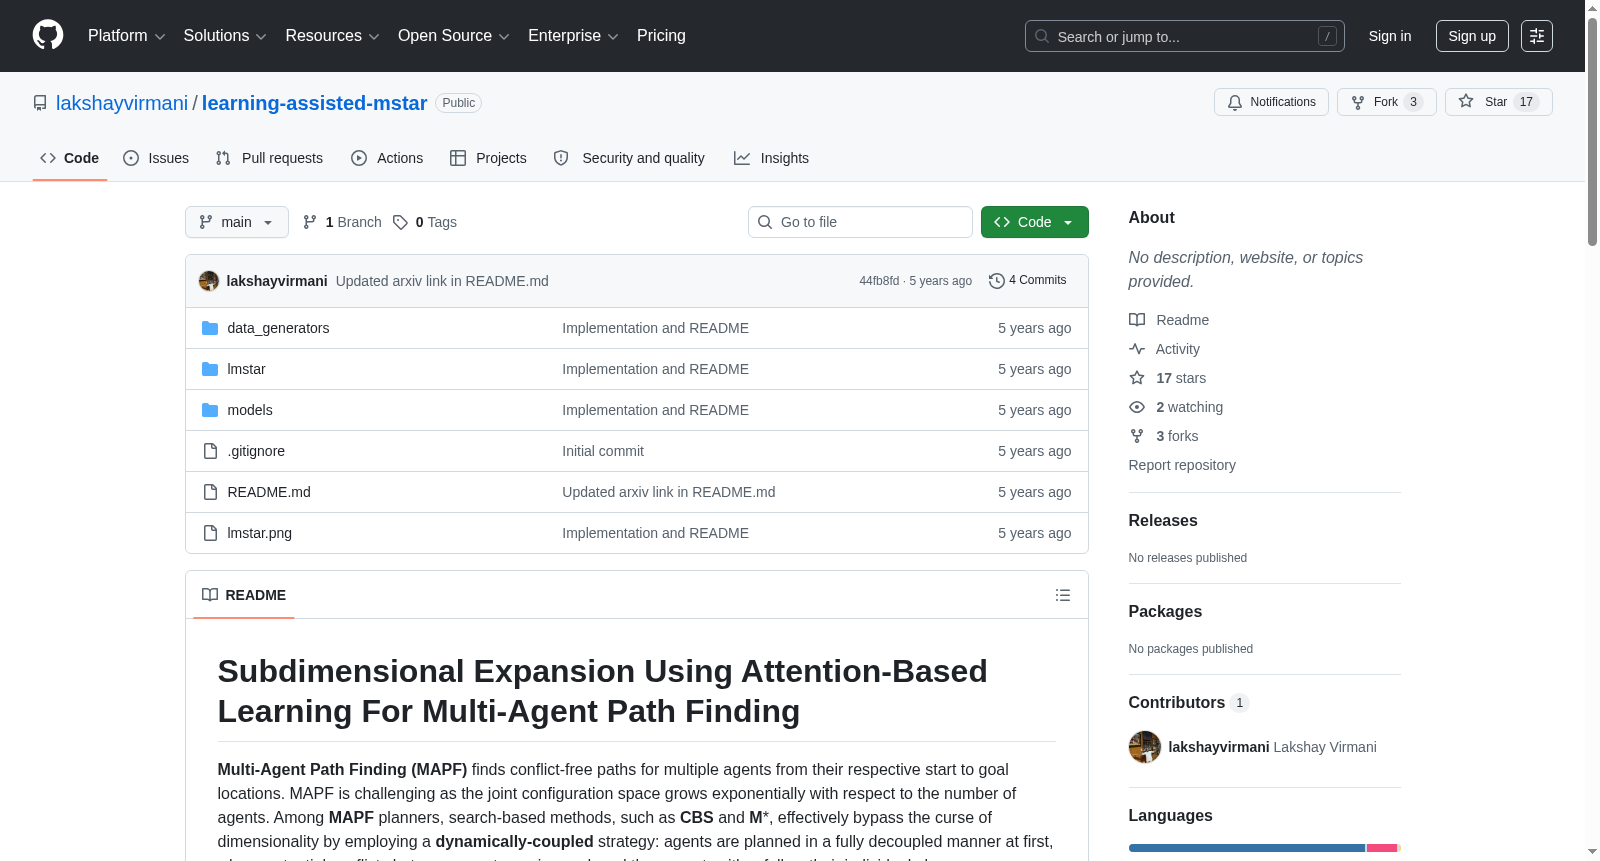
Task: Click the Search or jump to field
Action: tap(1185, 36)
